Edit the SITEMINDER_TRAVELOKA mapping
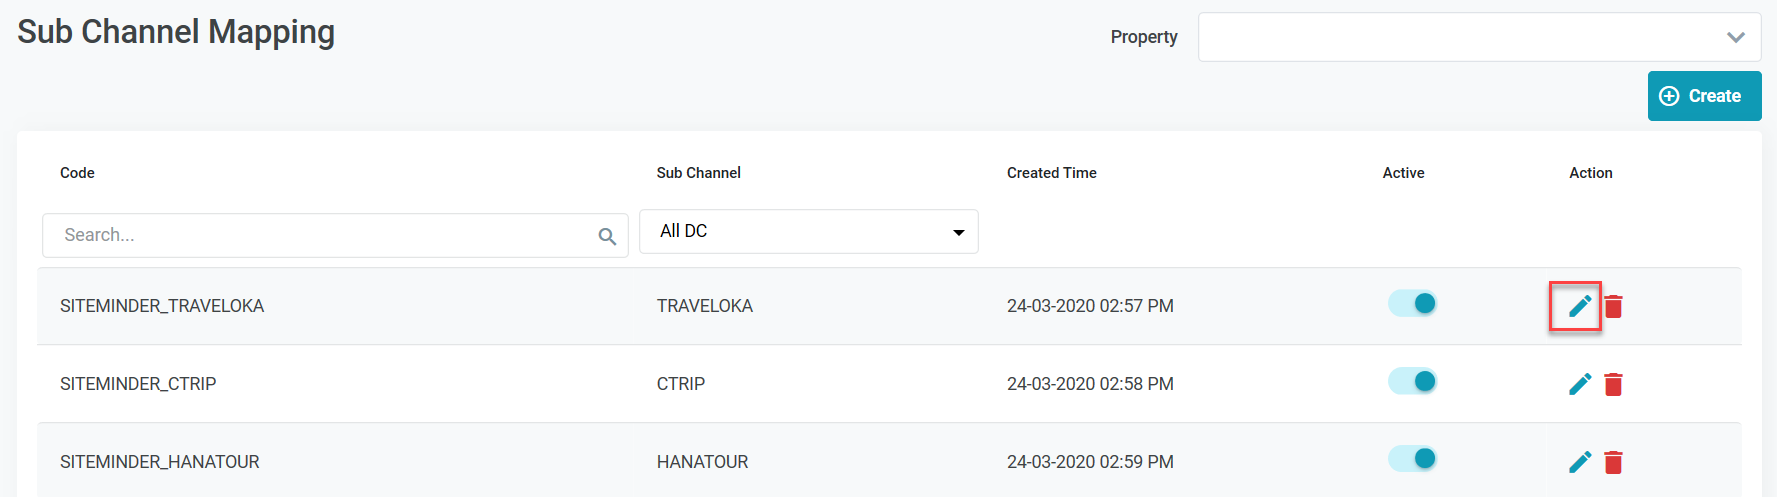Screen dimensions: 1777x497 click(1579, 306)
